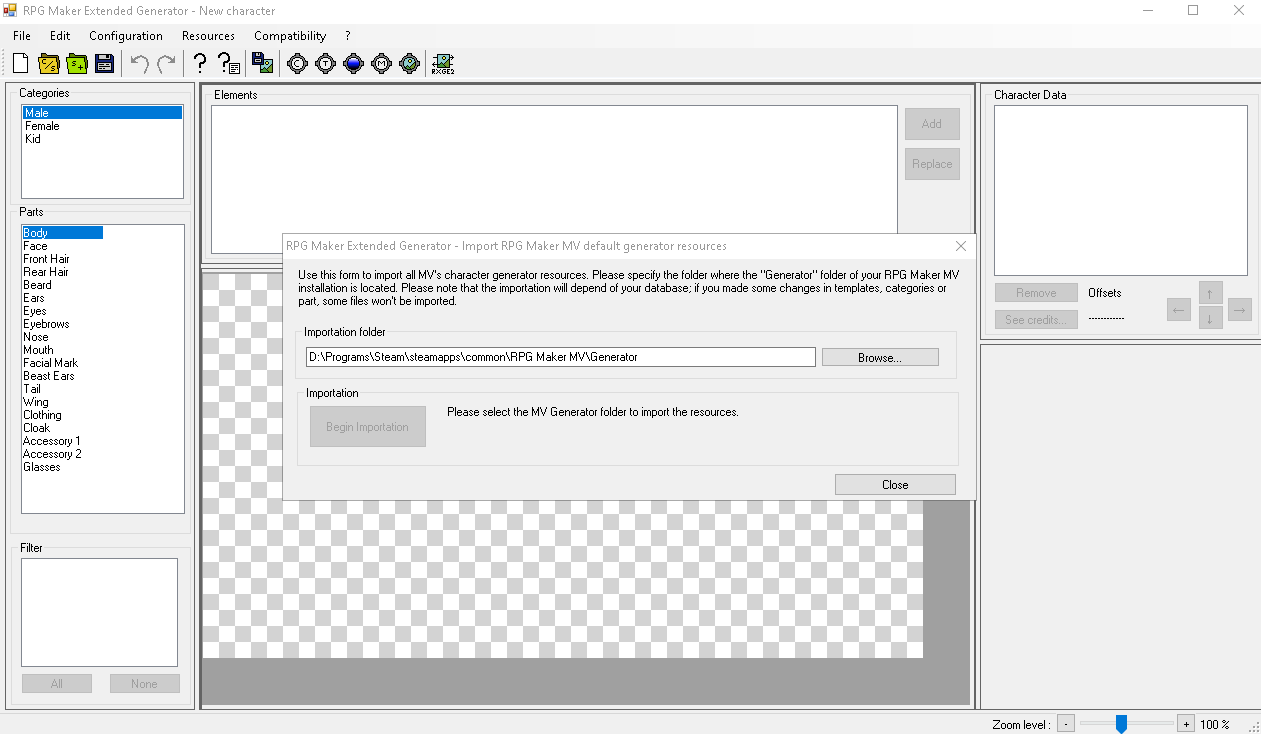1261x734 pixels.
Task: Click the down offset arrow button
Action: (1210, 319)
